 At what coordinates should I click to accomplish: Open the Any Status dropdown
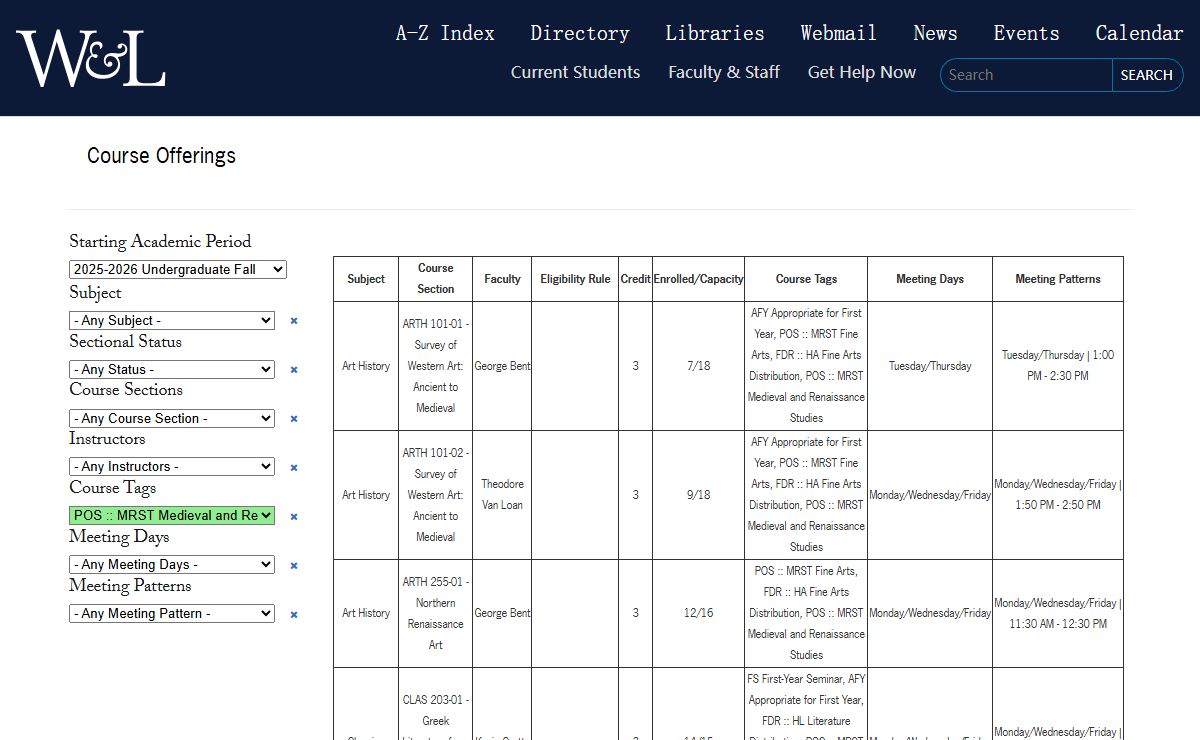(172, 369)
